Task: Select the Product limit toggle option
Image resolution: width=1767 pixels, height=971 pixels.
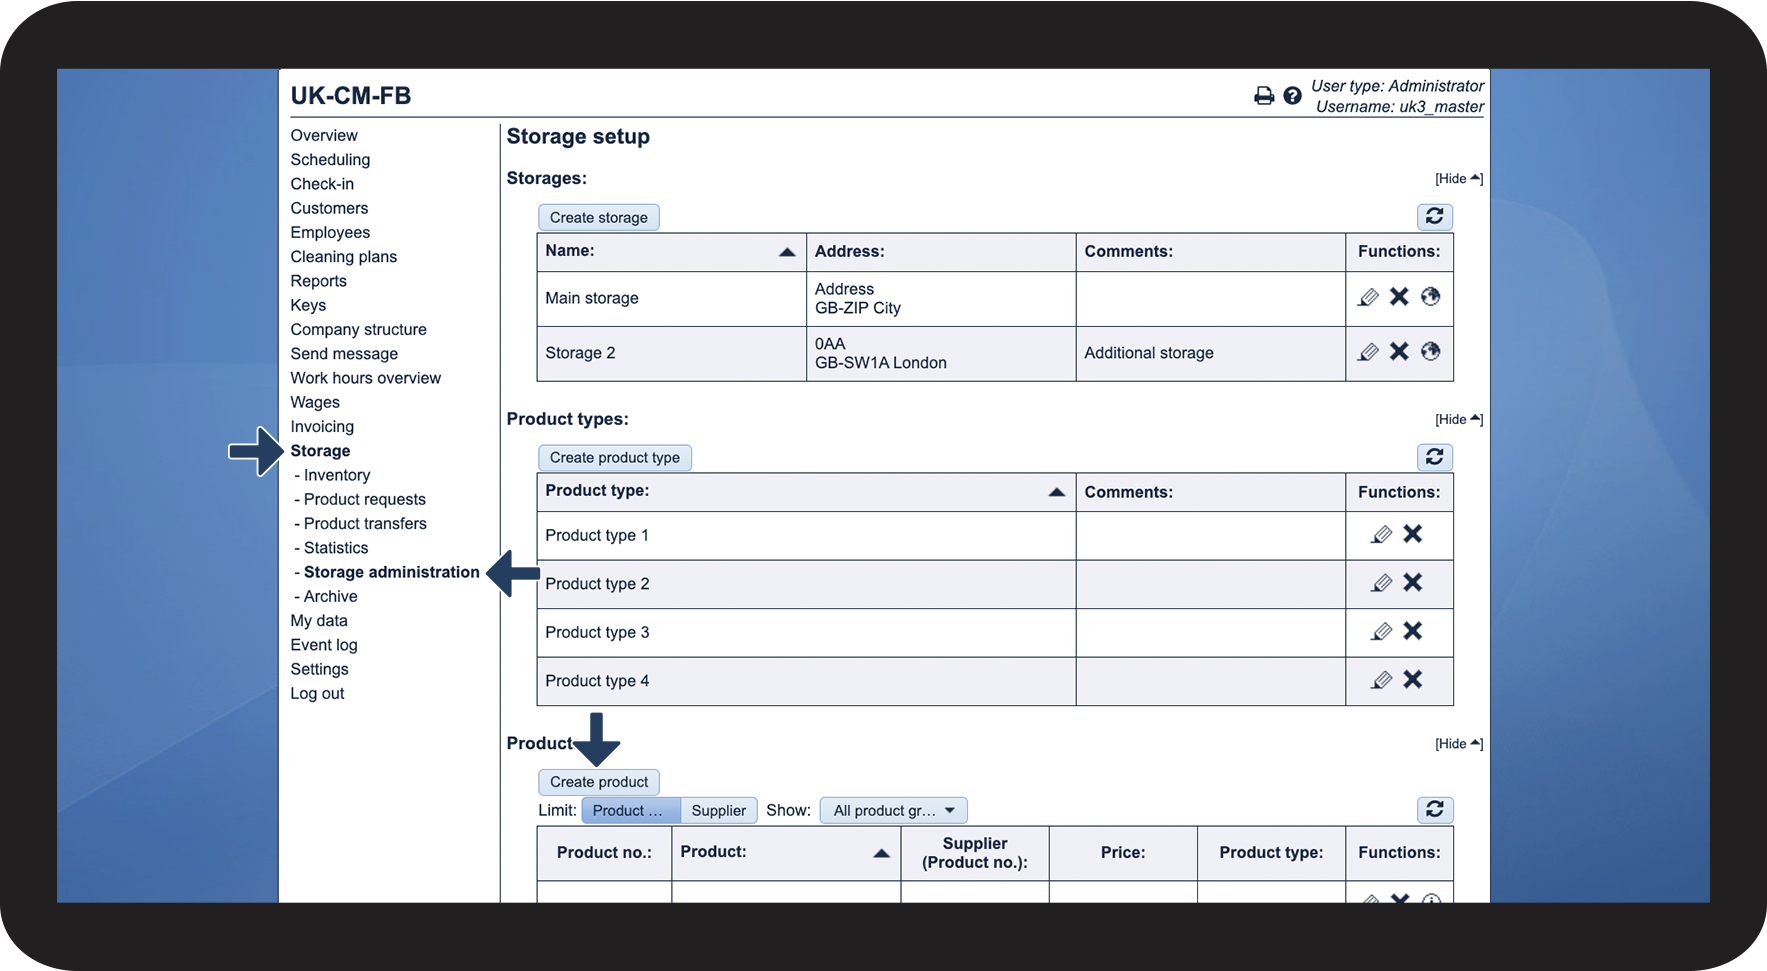Action: click(x=630, y=811)
